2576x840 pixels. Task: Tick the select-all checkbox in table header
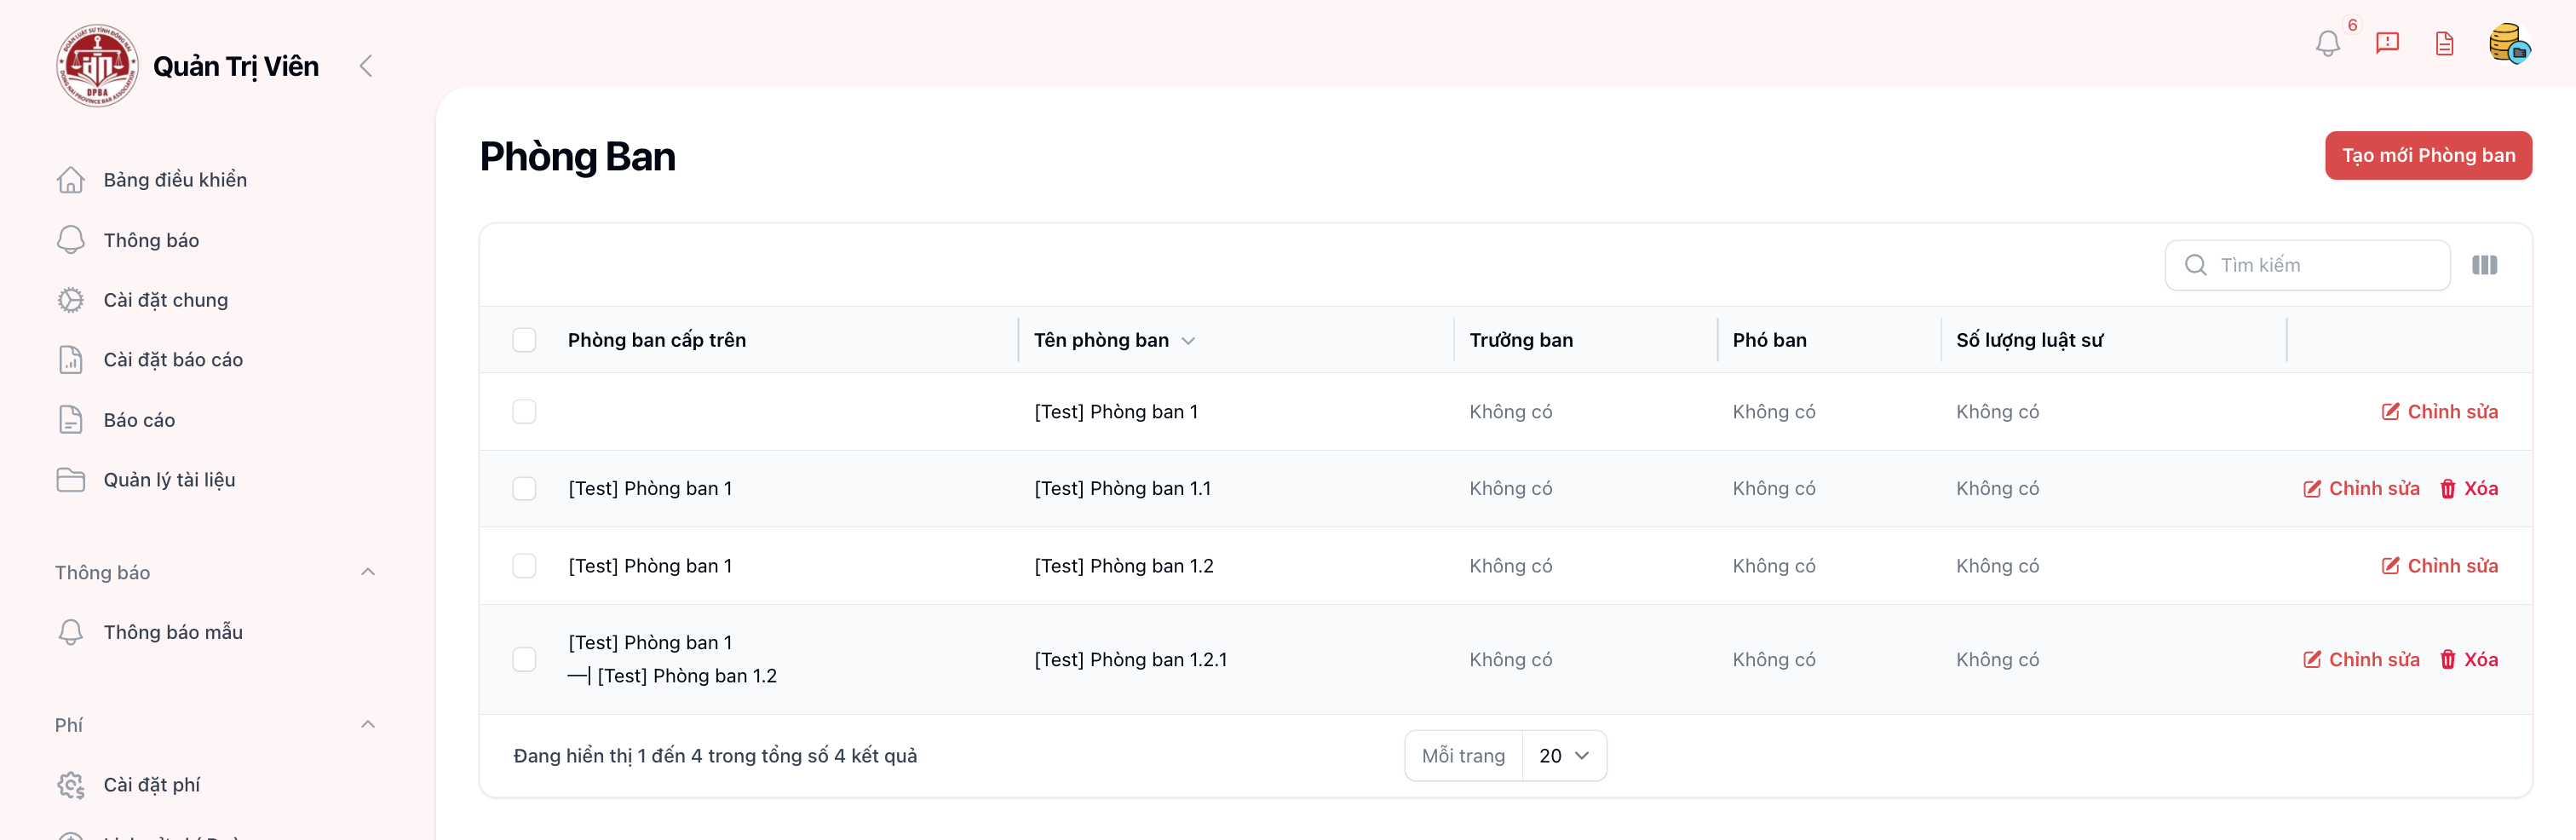tap(524, 340)
